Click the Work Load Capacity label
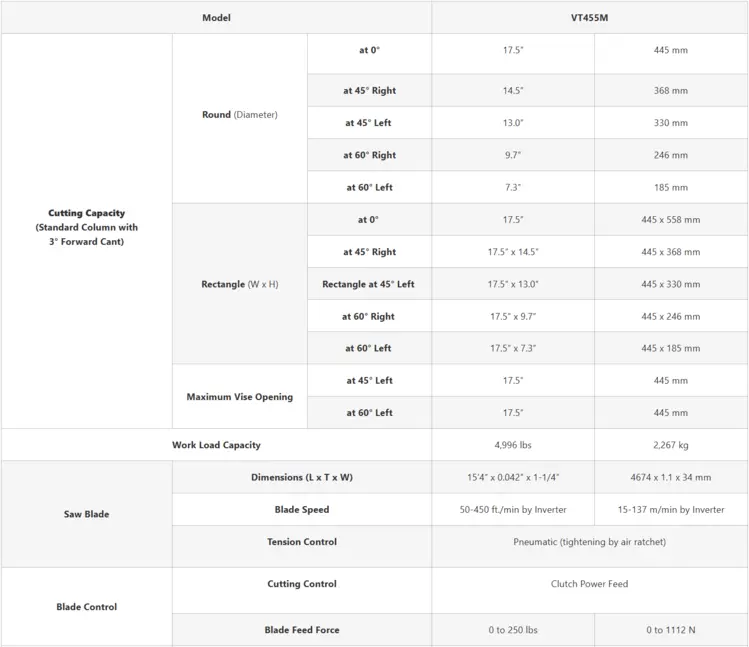 216,445
